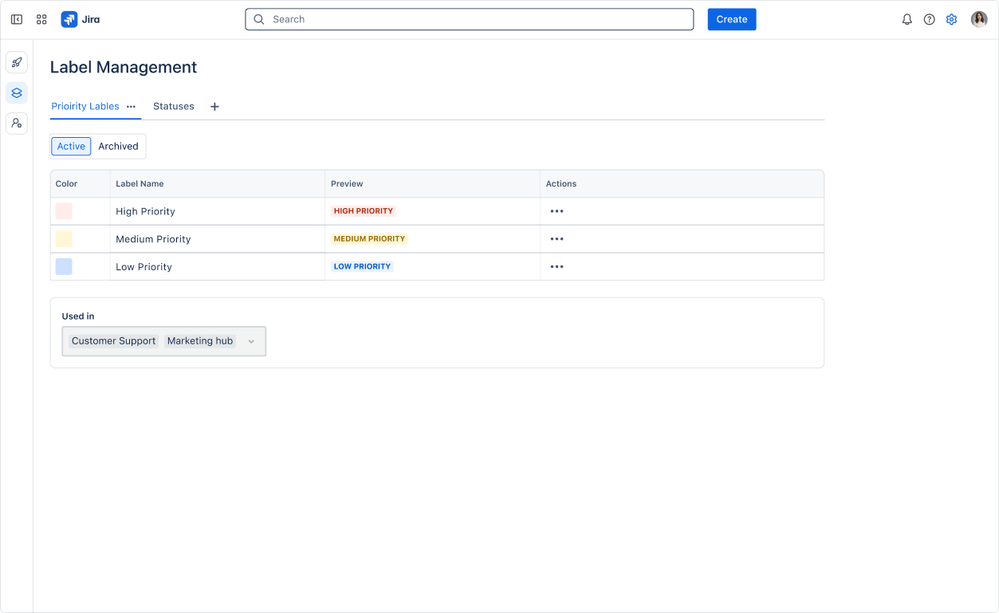Open the Prioirity Lables tab
The image size is (999, 613).
85,106
